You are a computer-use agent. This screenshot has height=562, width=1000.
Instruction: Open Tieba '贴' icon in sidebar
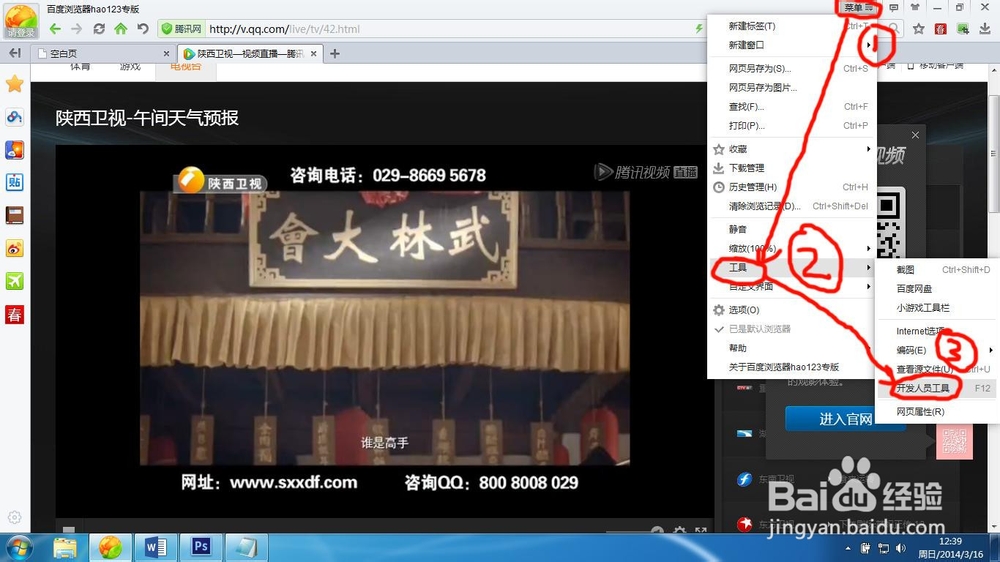(x=14, y=182)
